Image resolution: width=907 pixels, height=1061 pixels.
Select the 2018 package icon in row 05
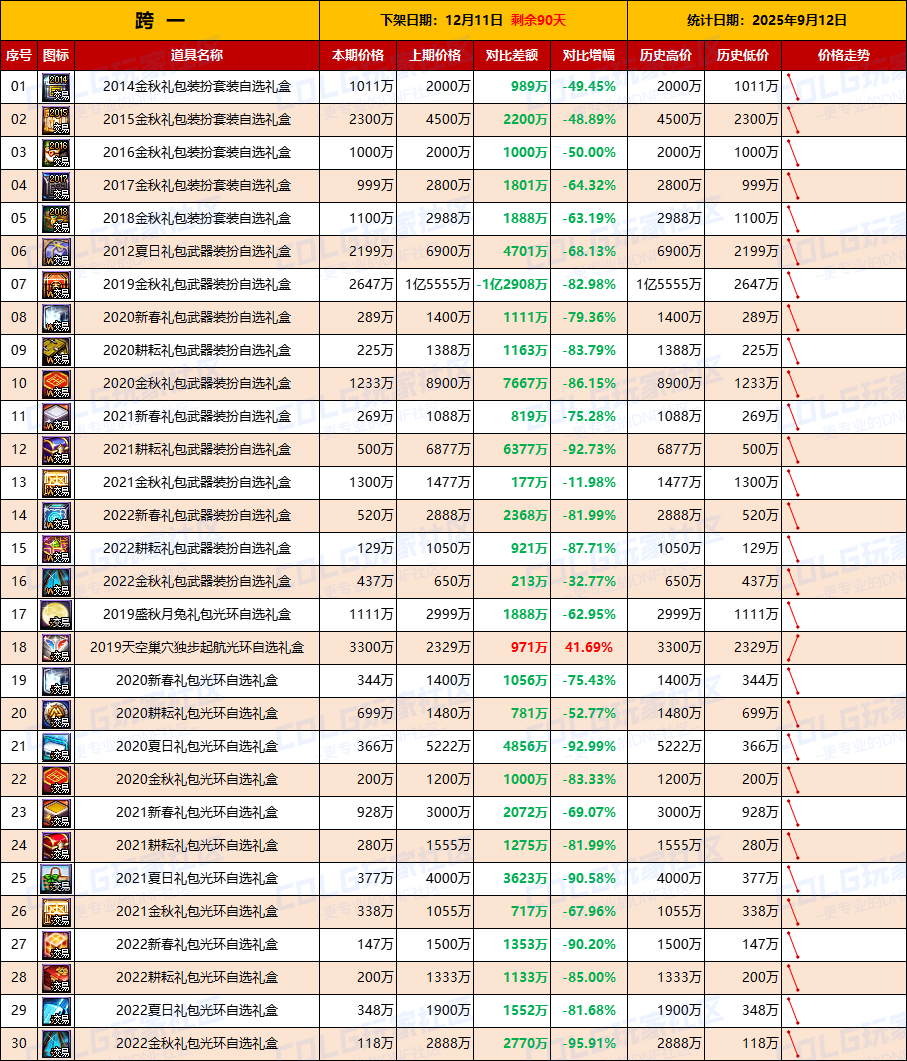tap(56, 219)
